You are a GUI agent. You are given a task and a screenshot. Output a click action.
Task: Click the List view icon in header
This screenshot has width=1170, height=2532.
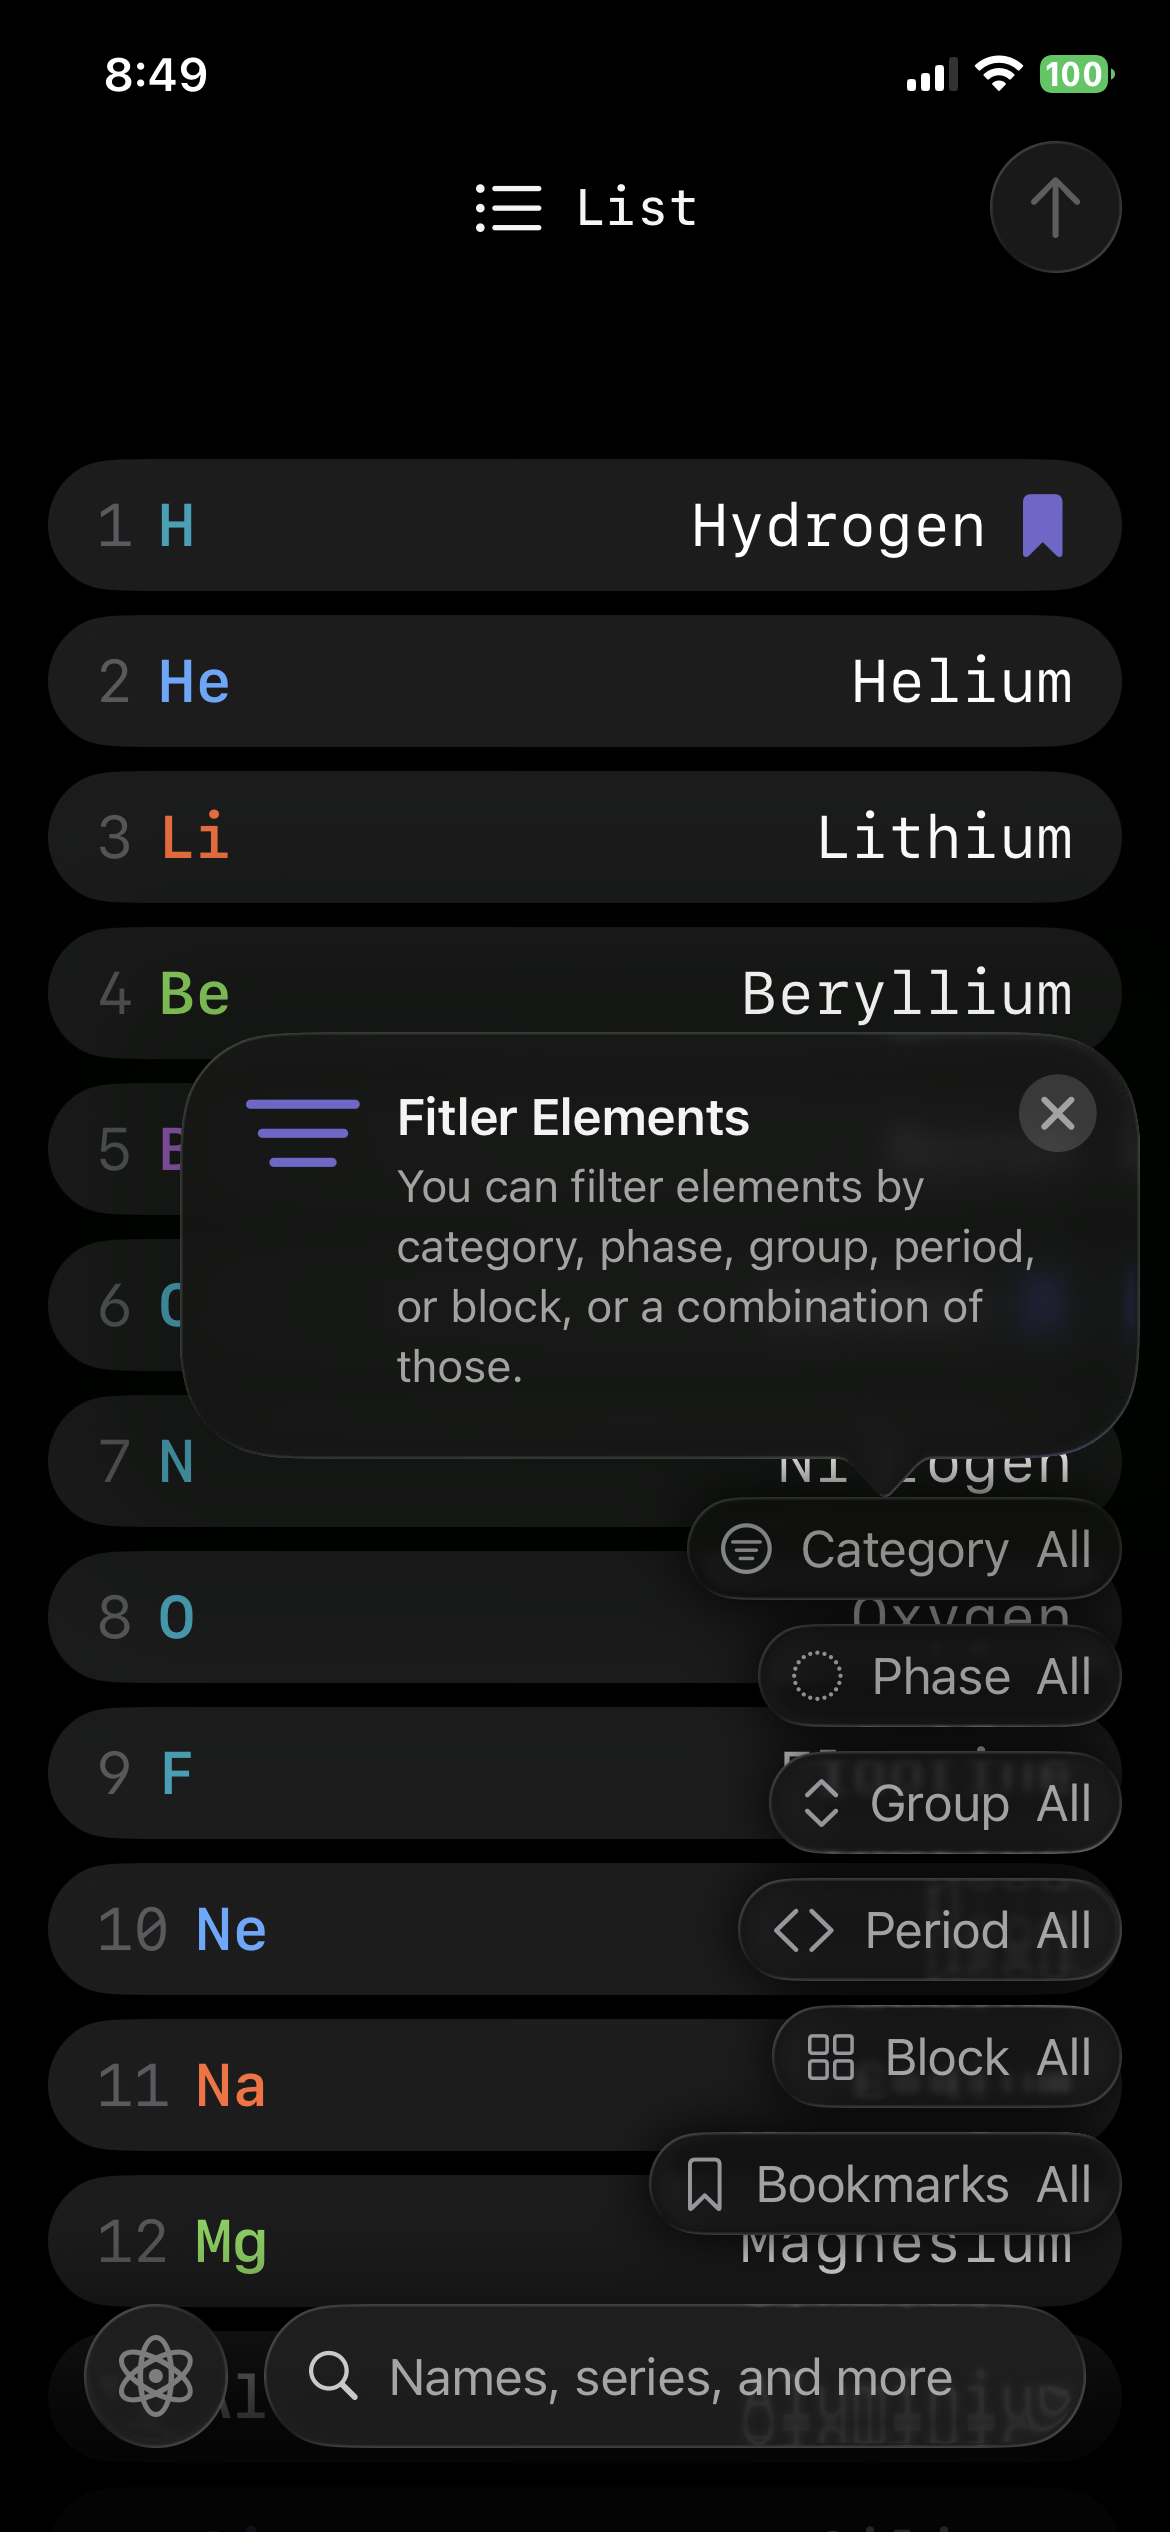(508, 208)
